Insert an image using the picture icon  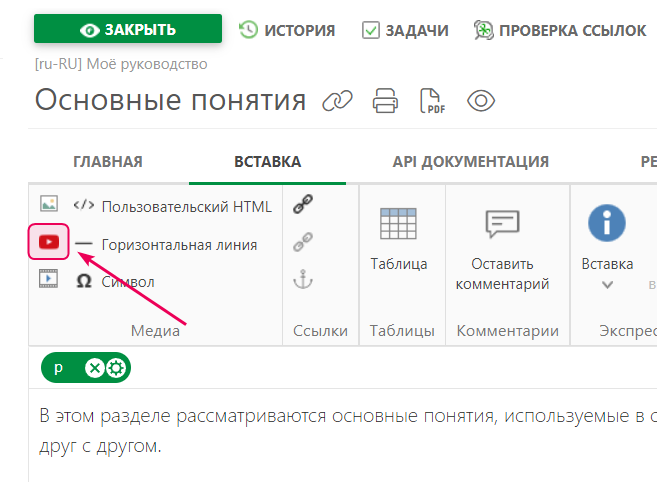point(49,204)
